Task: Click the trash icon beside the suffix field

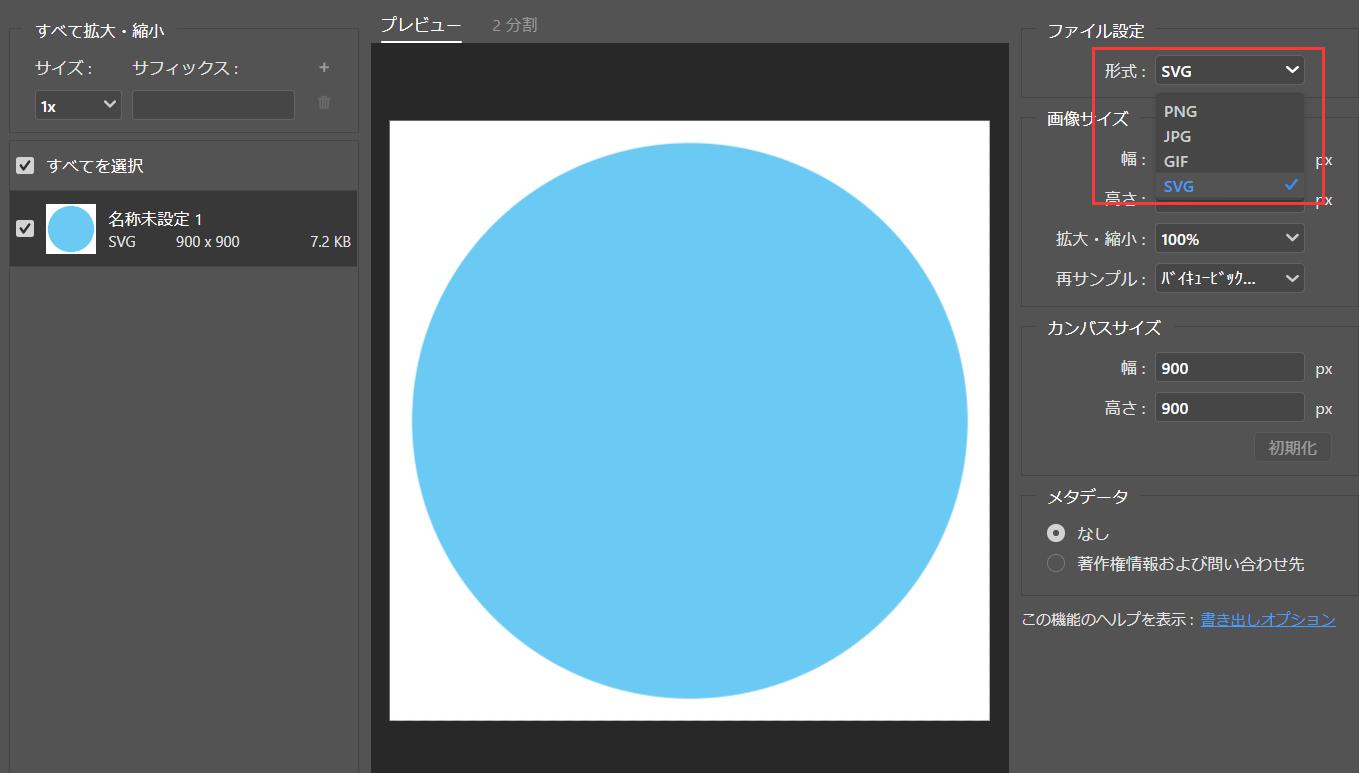Action: click(x=324, y=103)
